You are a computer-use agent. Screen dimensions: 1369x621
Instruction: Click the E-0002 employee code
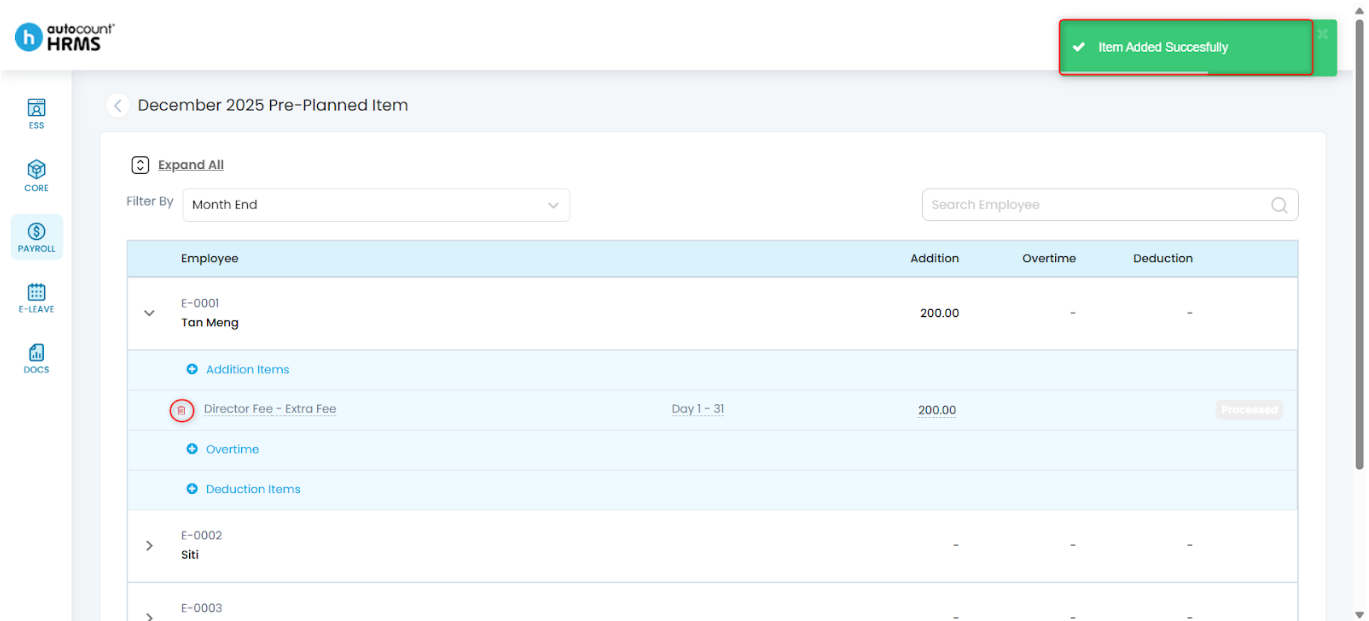tap(201, 535)
